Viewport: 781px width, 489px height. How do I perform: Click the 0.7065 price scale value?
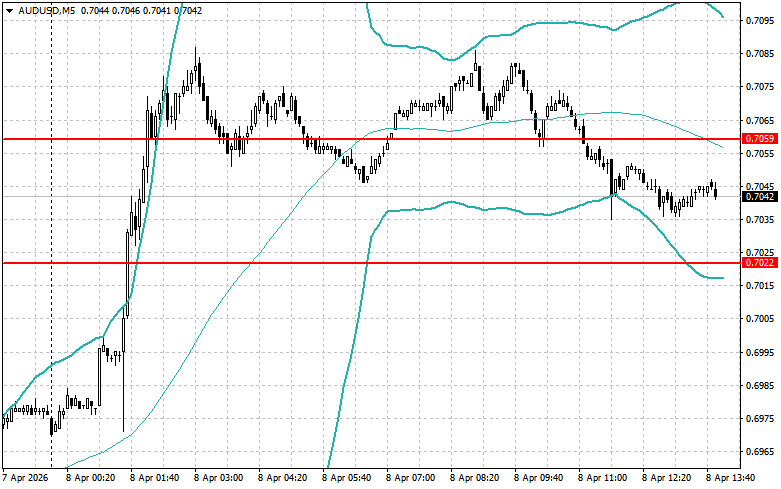(x=760, y=120)
